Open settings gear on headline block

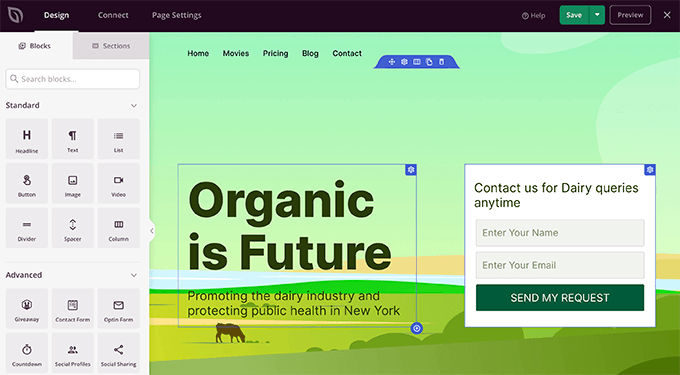(411, 170)
